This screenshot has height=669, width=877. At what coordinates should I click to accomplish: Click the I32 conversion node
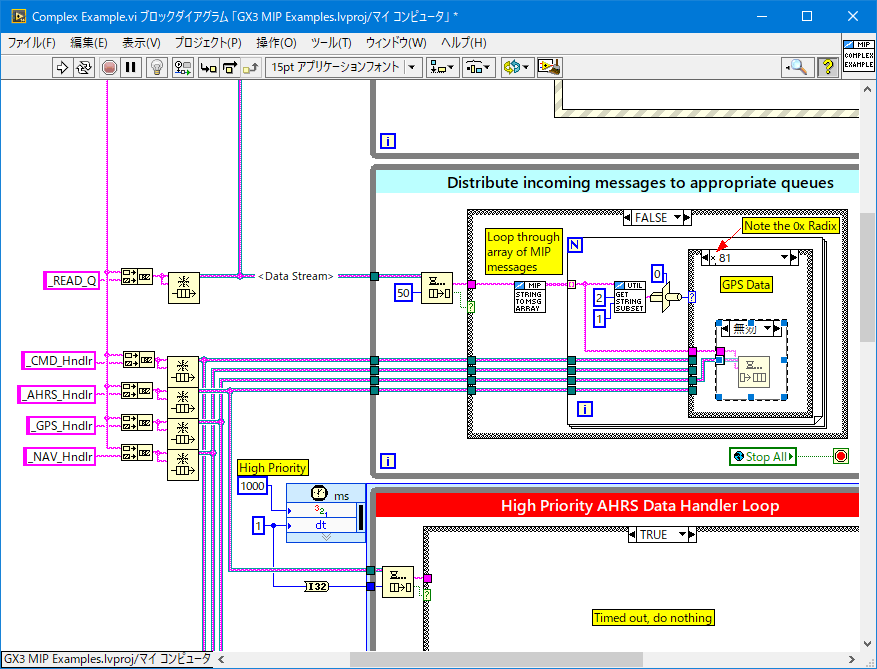click(x=317, y=586)
